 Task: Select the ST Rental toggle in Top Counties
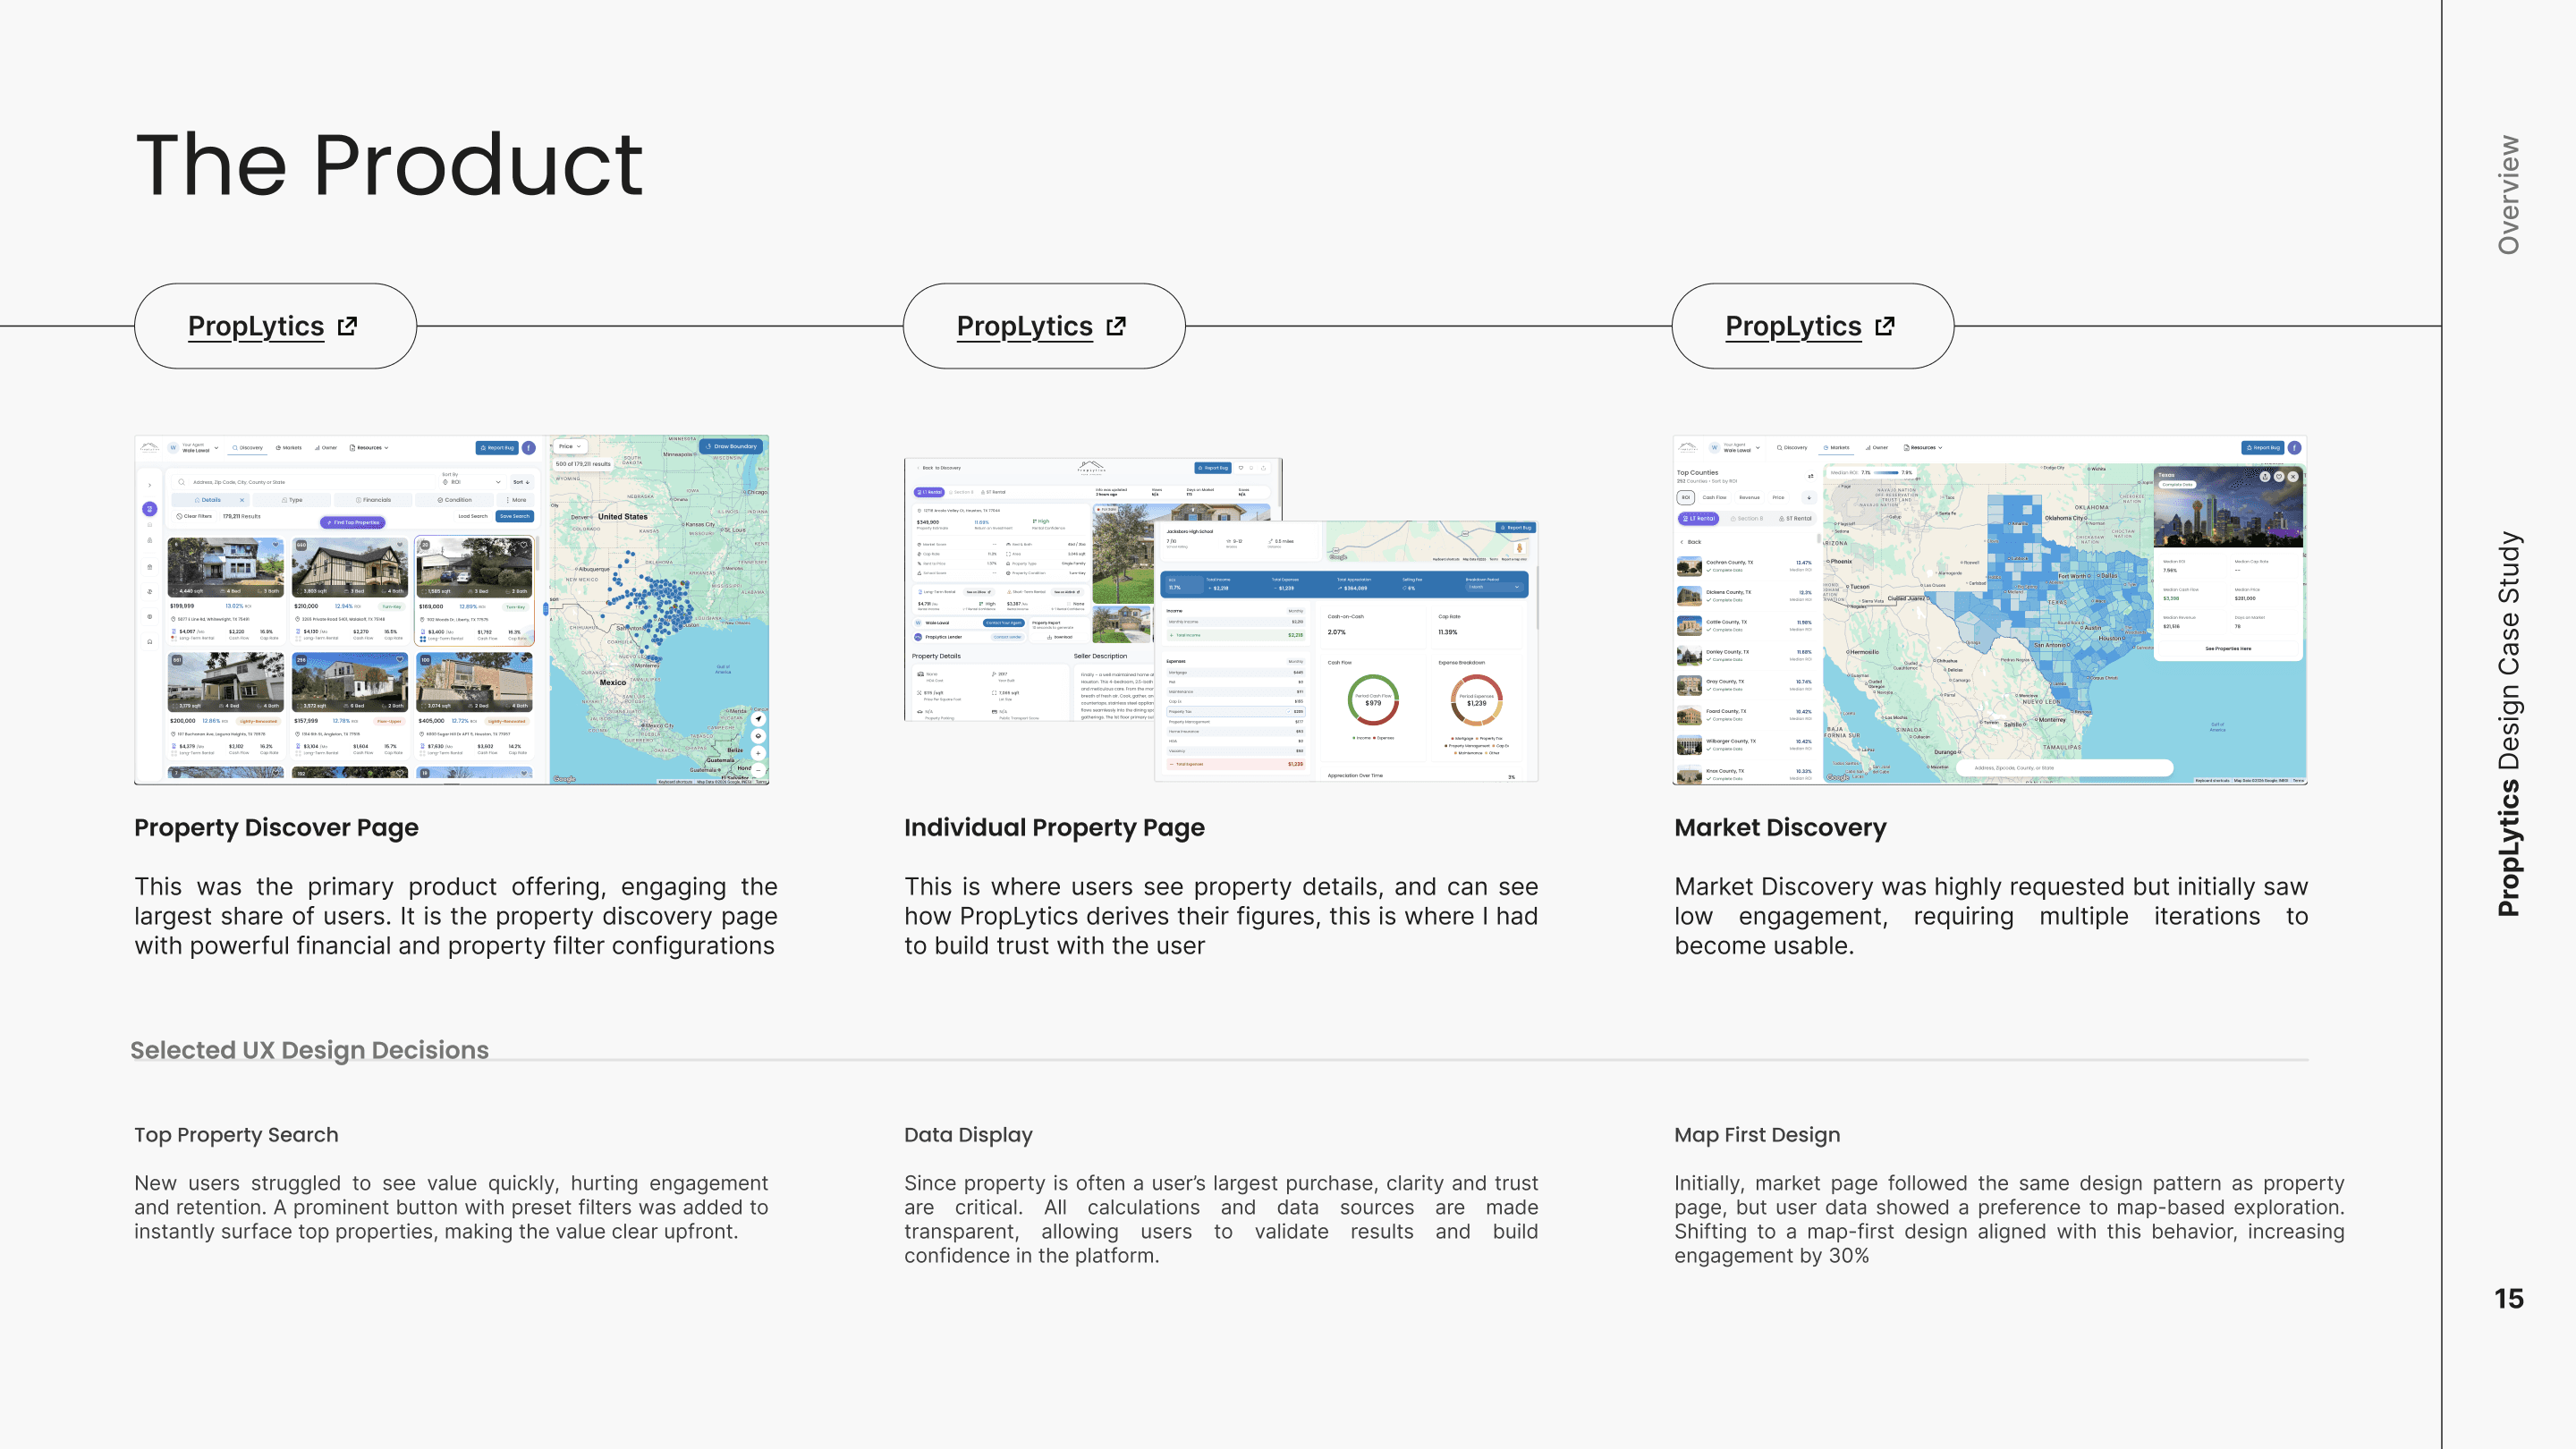[1796, 519]
